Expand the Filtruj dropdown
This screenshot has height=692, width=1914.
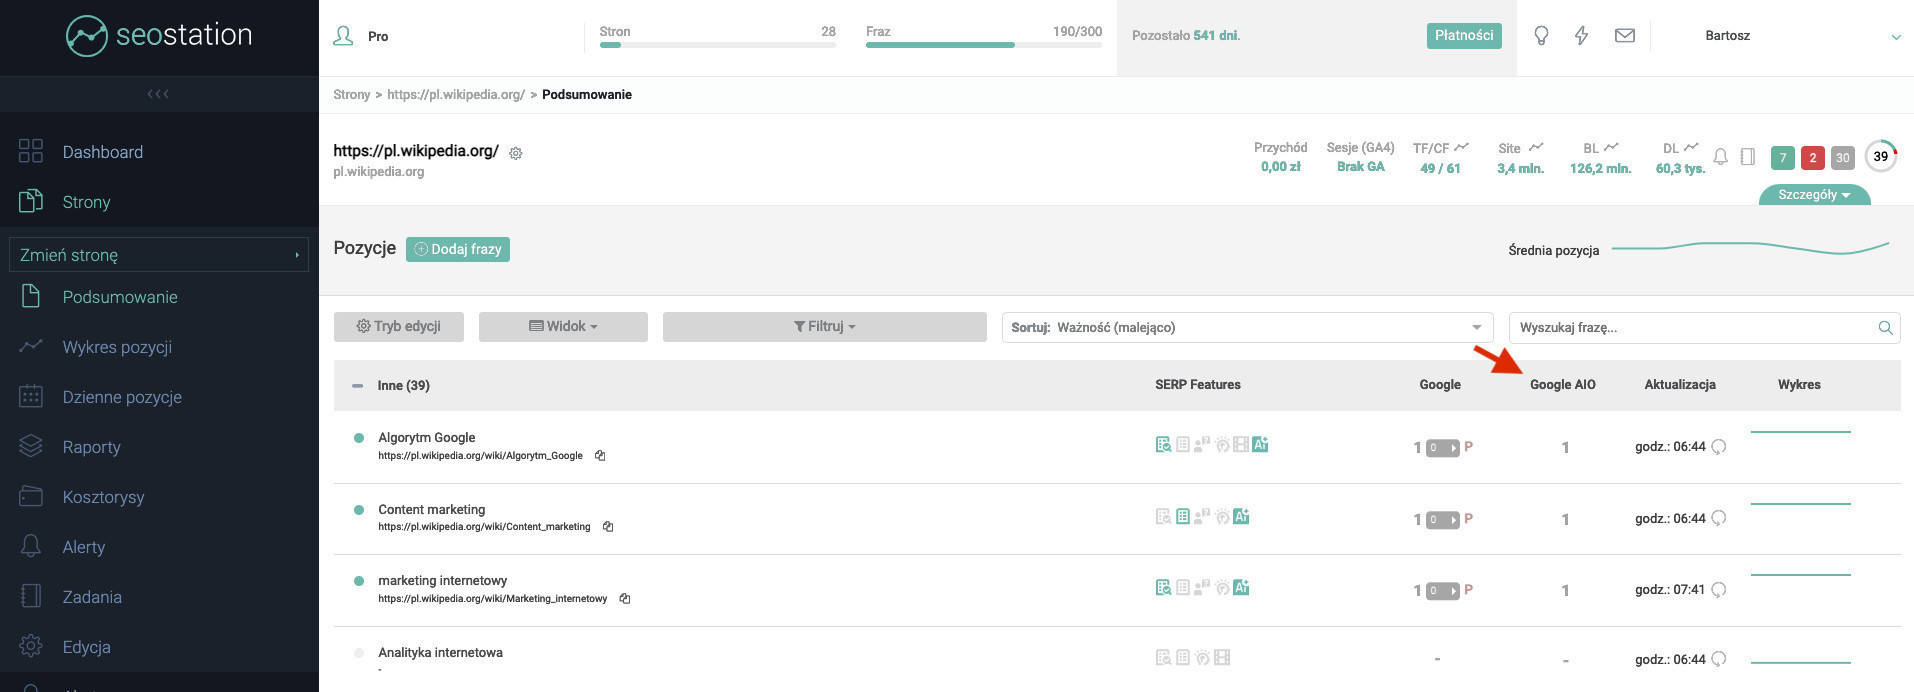(x=824, y=327)
